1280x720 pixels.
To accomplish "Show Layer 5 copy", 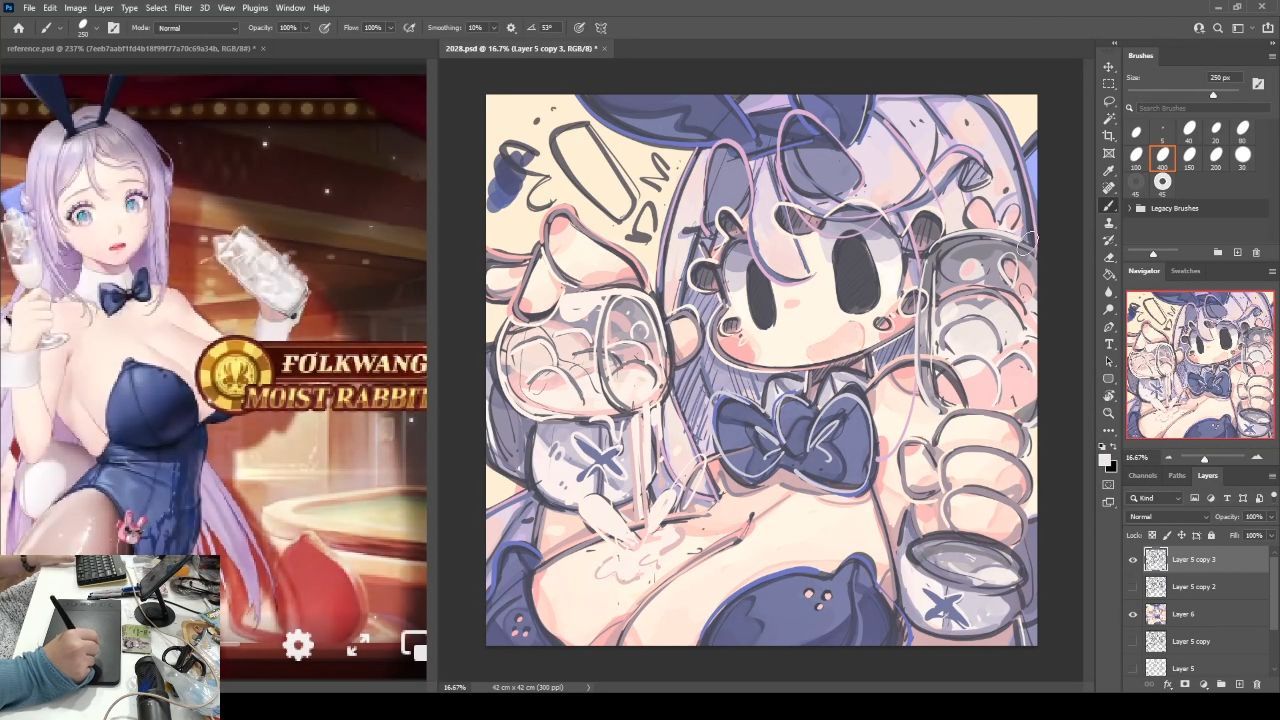I will (x=1133, y=641).
